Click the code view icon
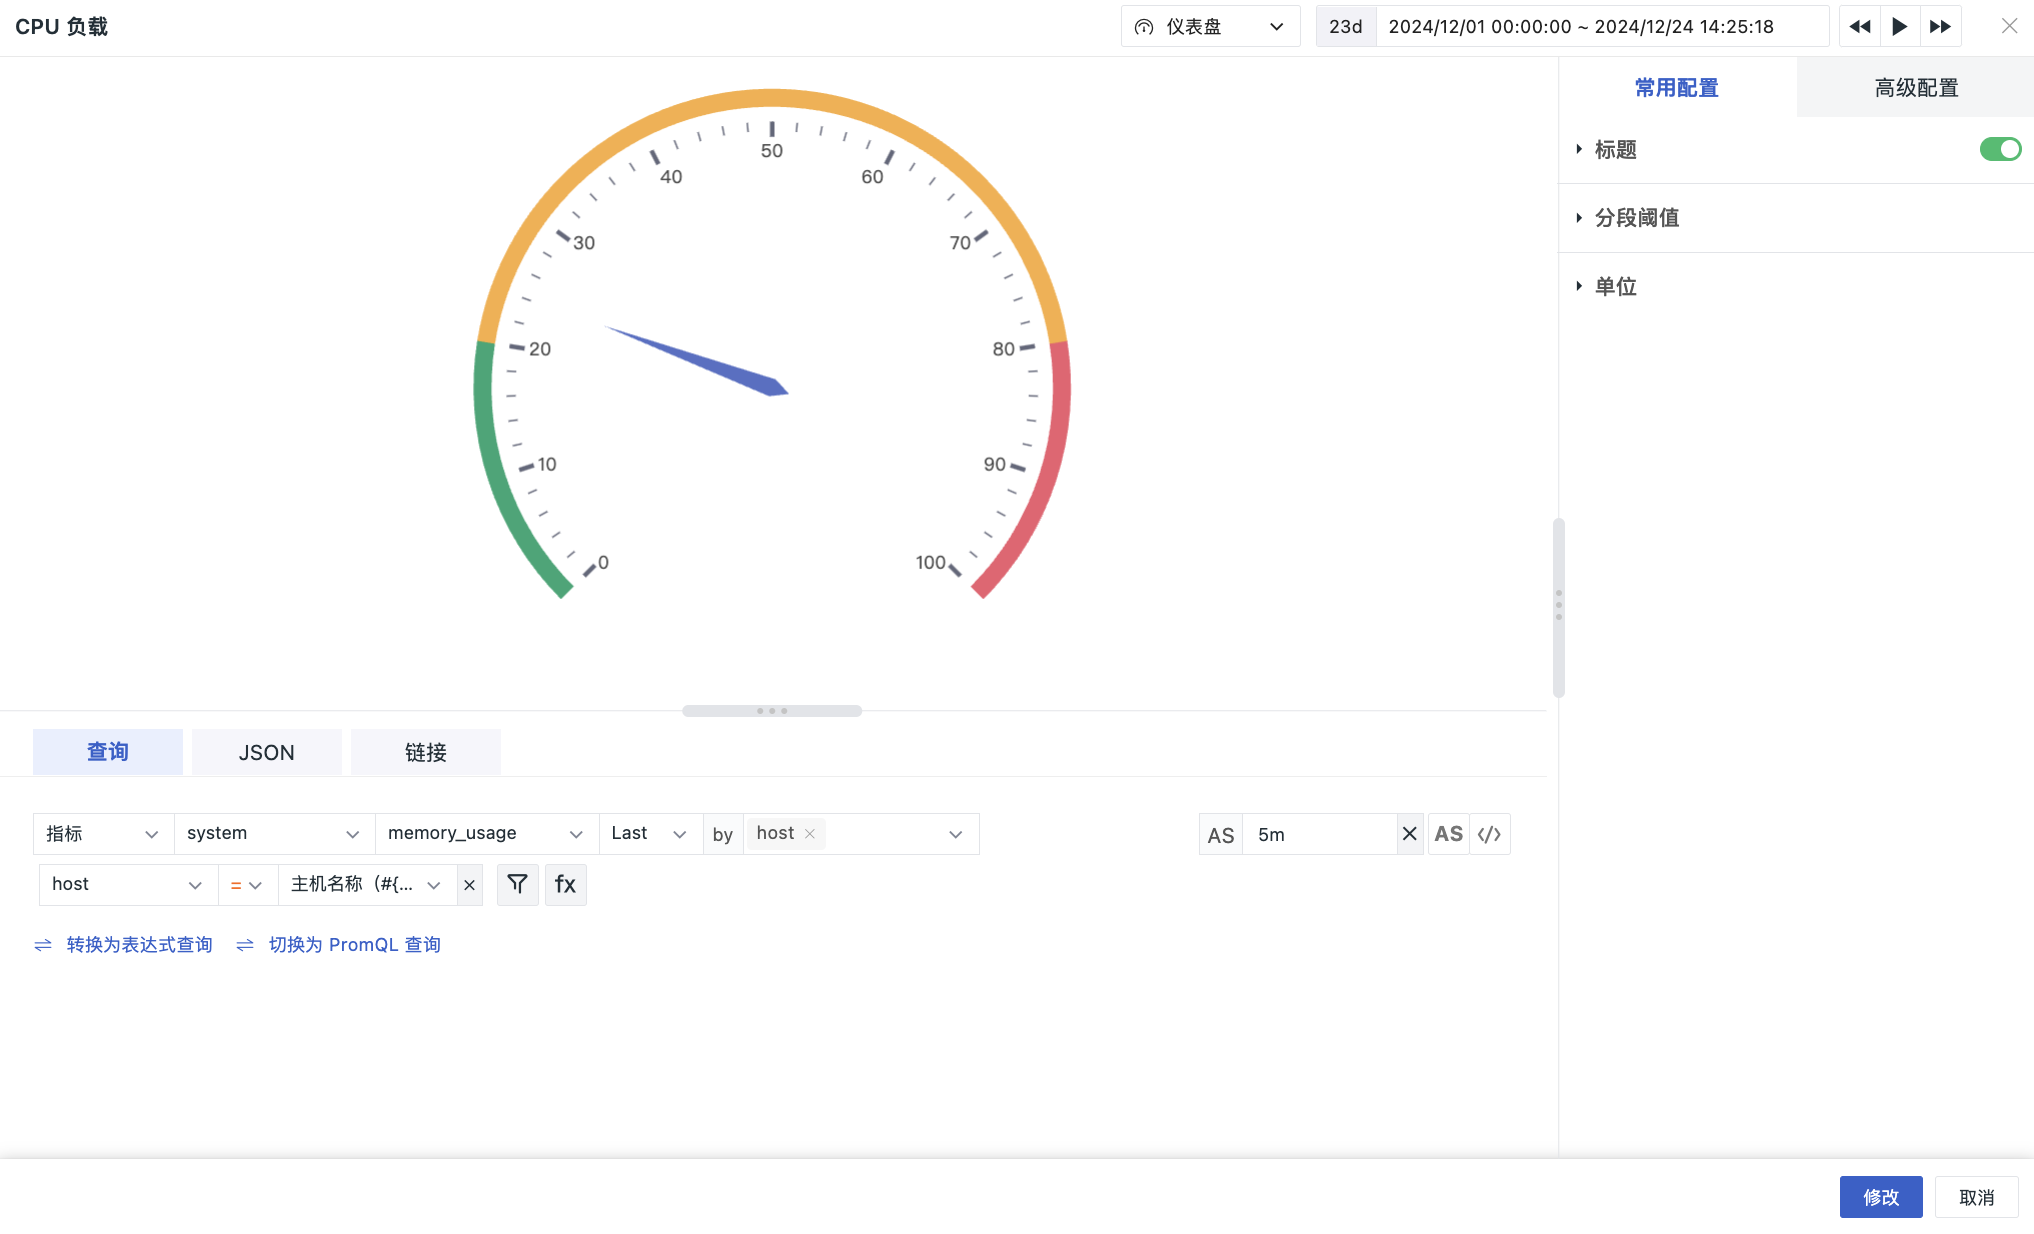 1489,834
